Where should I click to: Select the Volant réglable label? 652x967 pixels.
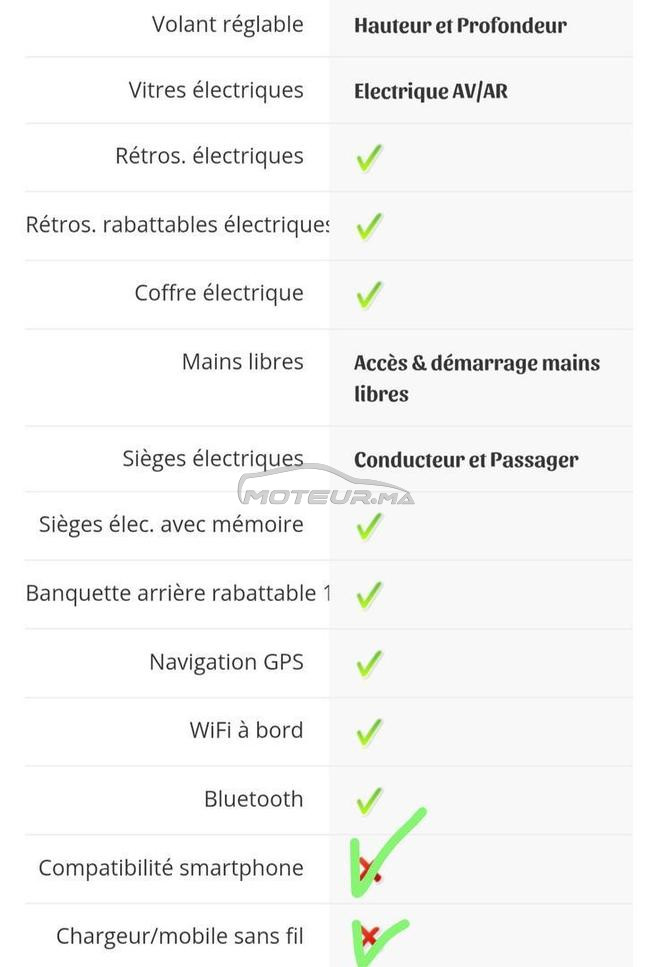coord(228,25)
